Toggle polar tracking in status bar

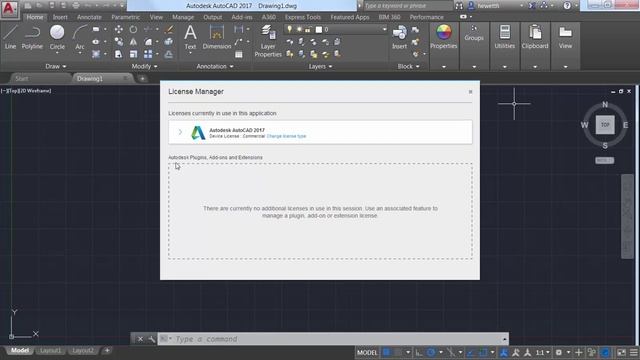[x=431, y=352]
